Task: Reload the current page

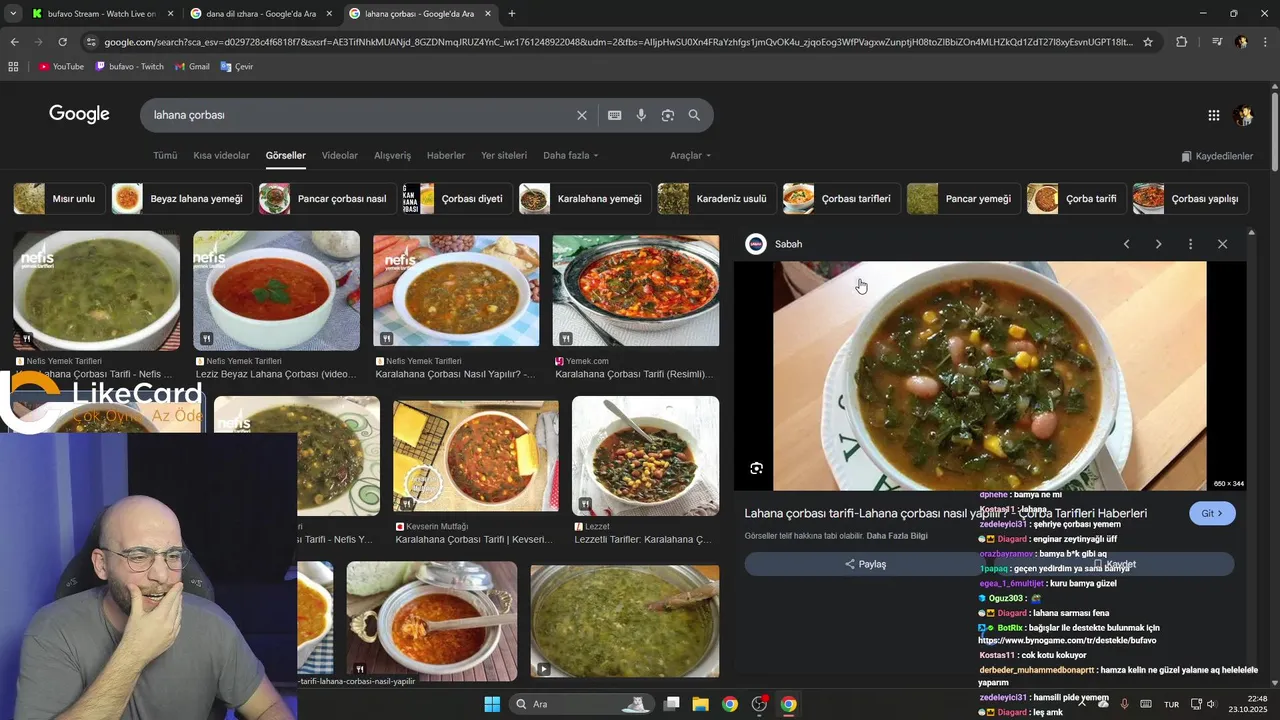Action: click(x=62, y=42)
